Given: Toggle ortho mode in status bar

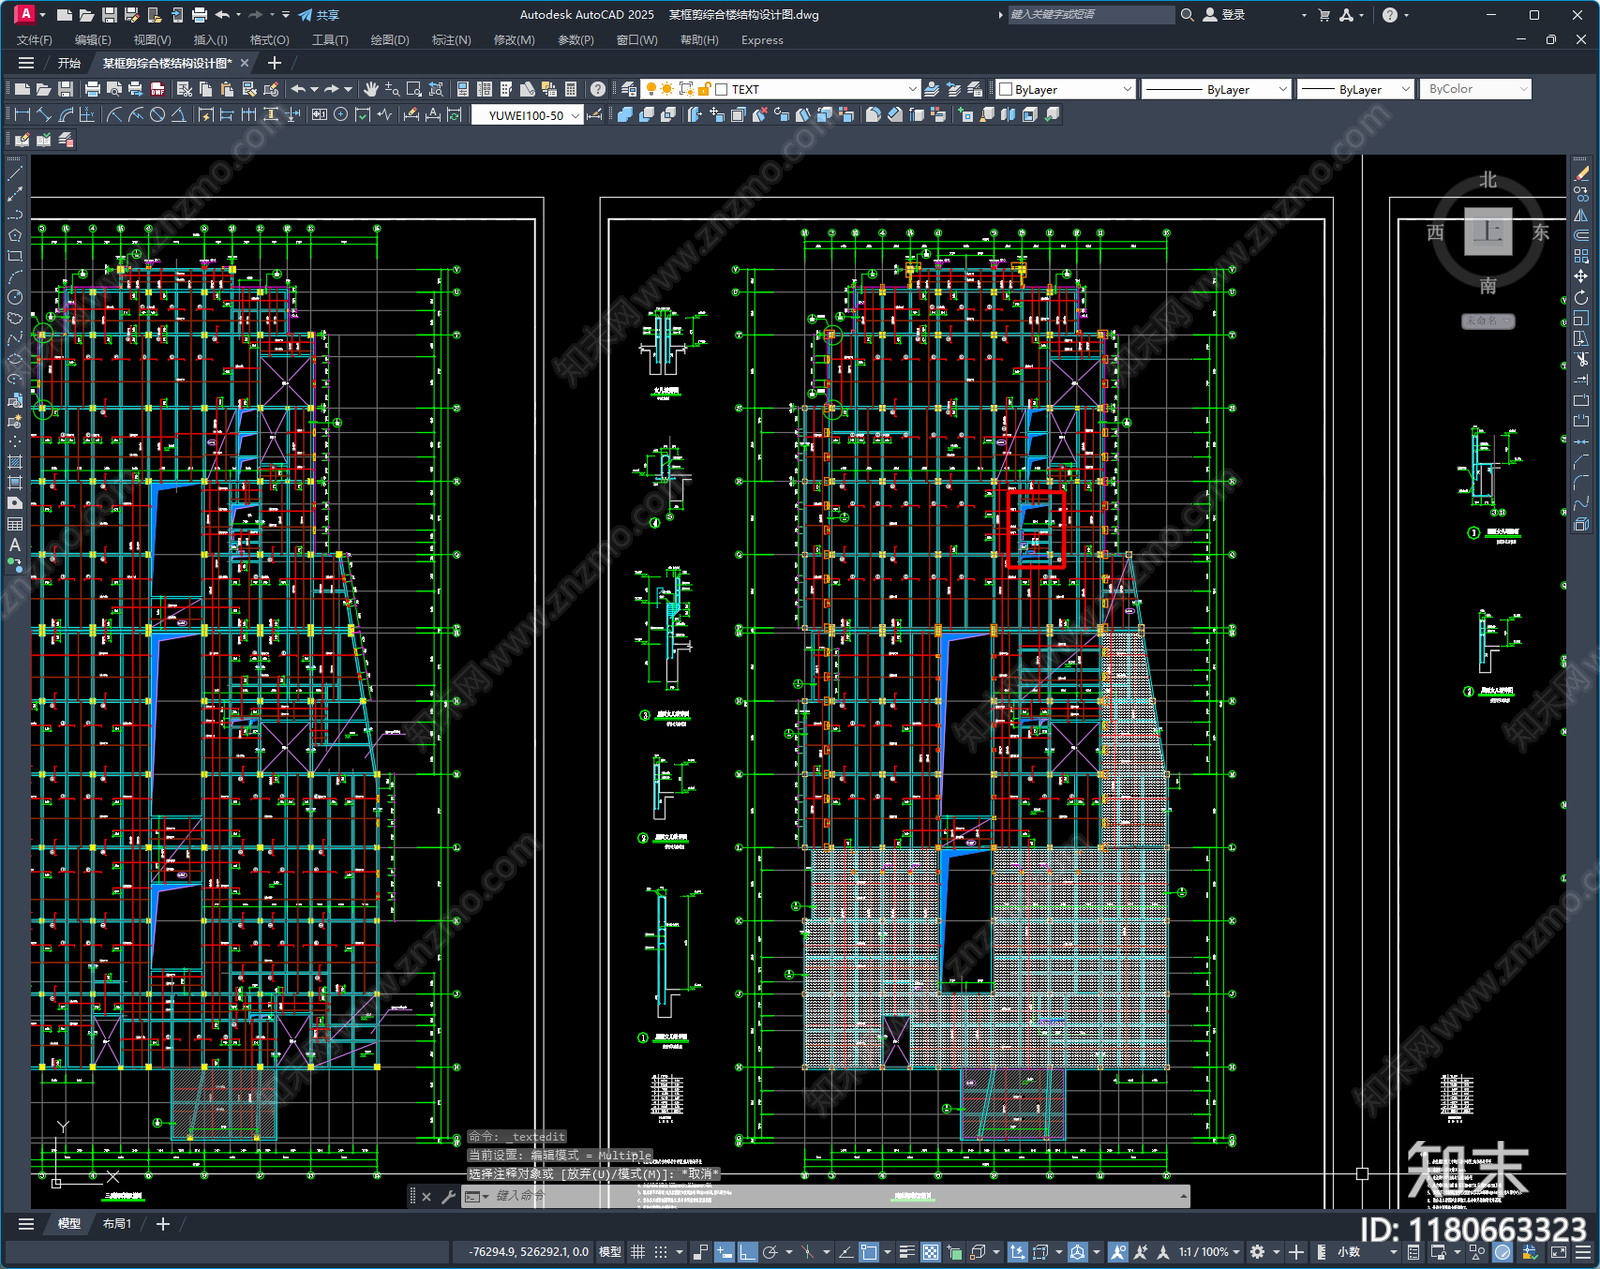Looking at the screenshot, I should pyautogui.click(x=748, y=1252).
